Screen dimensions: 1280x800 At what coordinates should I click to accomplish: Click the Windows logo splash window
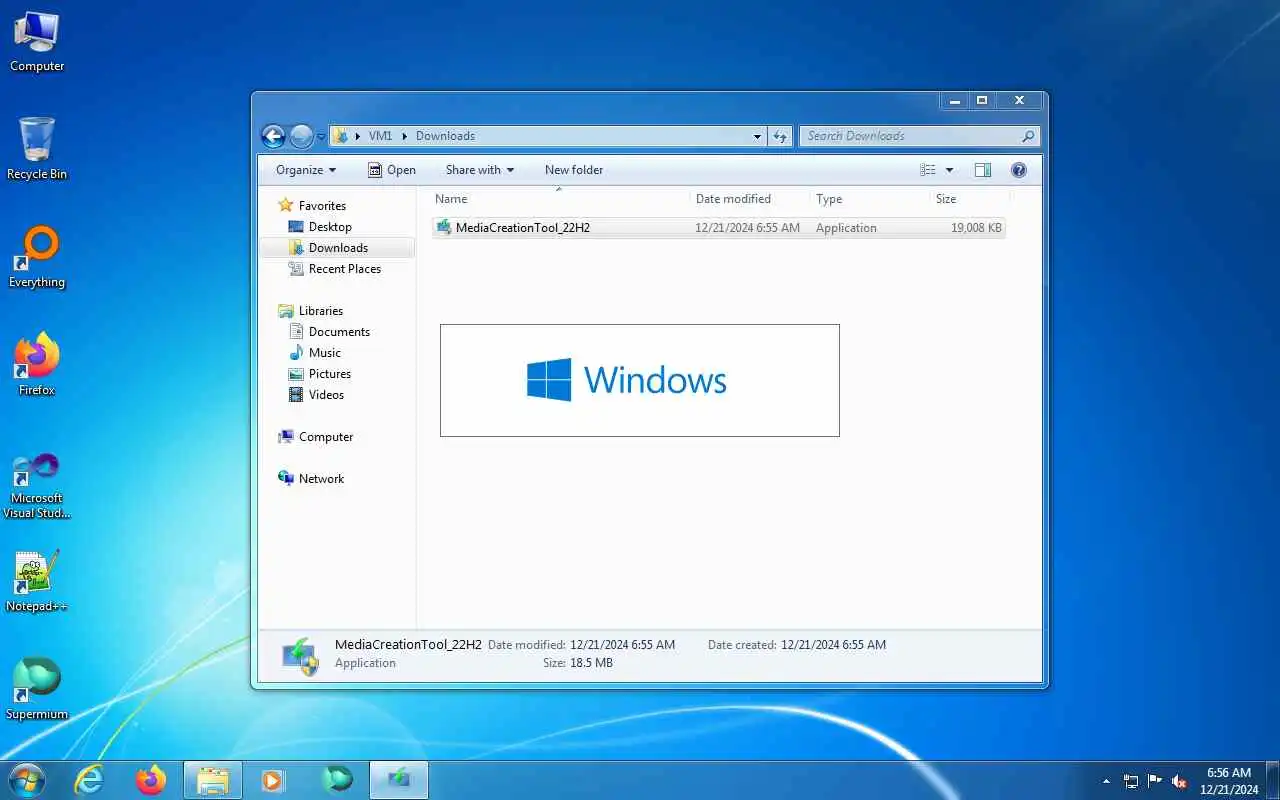pyautogui.click(x=640, y=380)
